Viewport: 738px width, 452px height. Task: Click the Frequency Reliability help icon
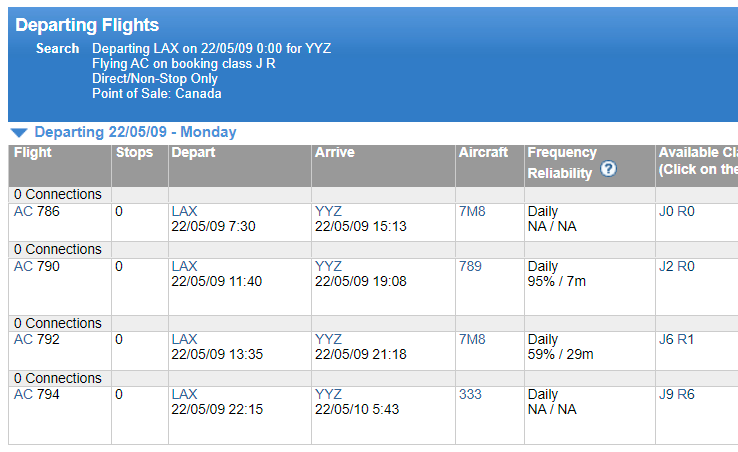[x=609, y=169]
